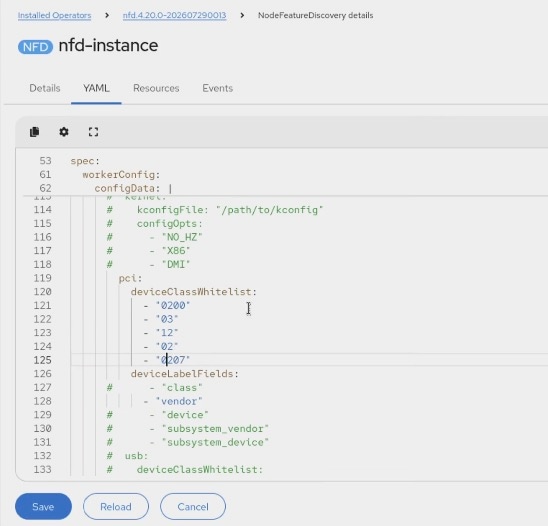The width and height of the screenshot is (548, 526).
Task: Click the pci: key on line 119
Action: pos(130,278)
